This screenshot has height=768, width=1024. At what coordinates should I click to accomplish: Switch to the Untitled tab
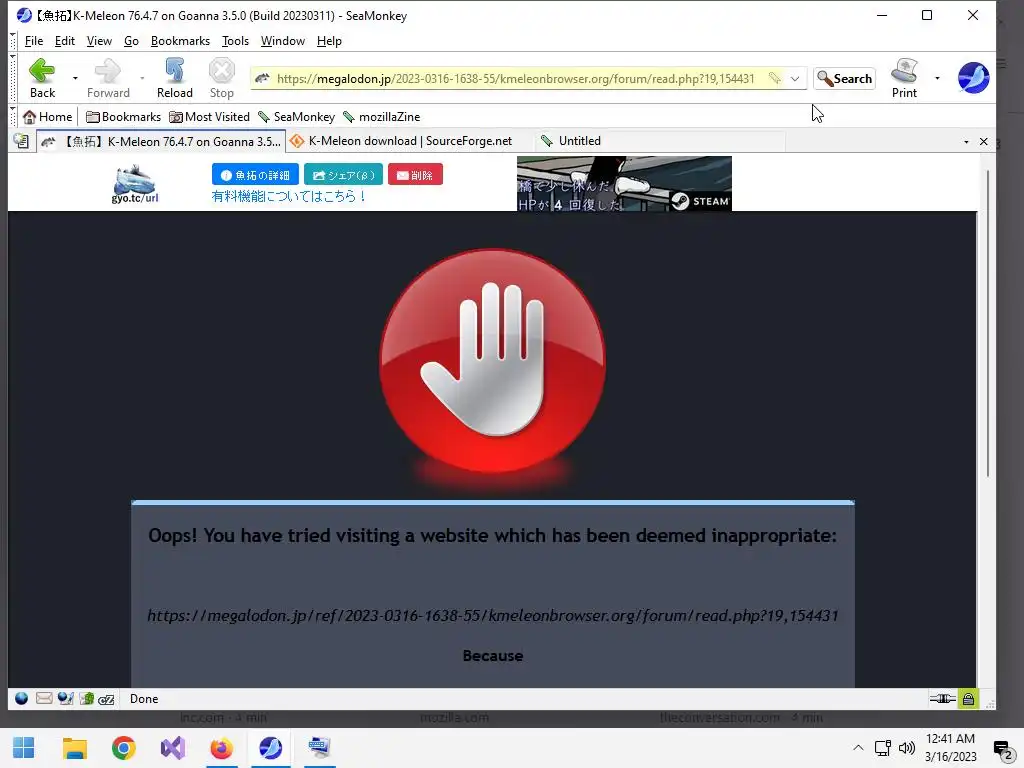click(x=660, y=141)
